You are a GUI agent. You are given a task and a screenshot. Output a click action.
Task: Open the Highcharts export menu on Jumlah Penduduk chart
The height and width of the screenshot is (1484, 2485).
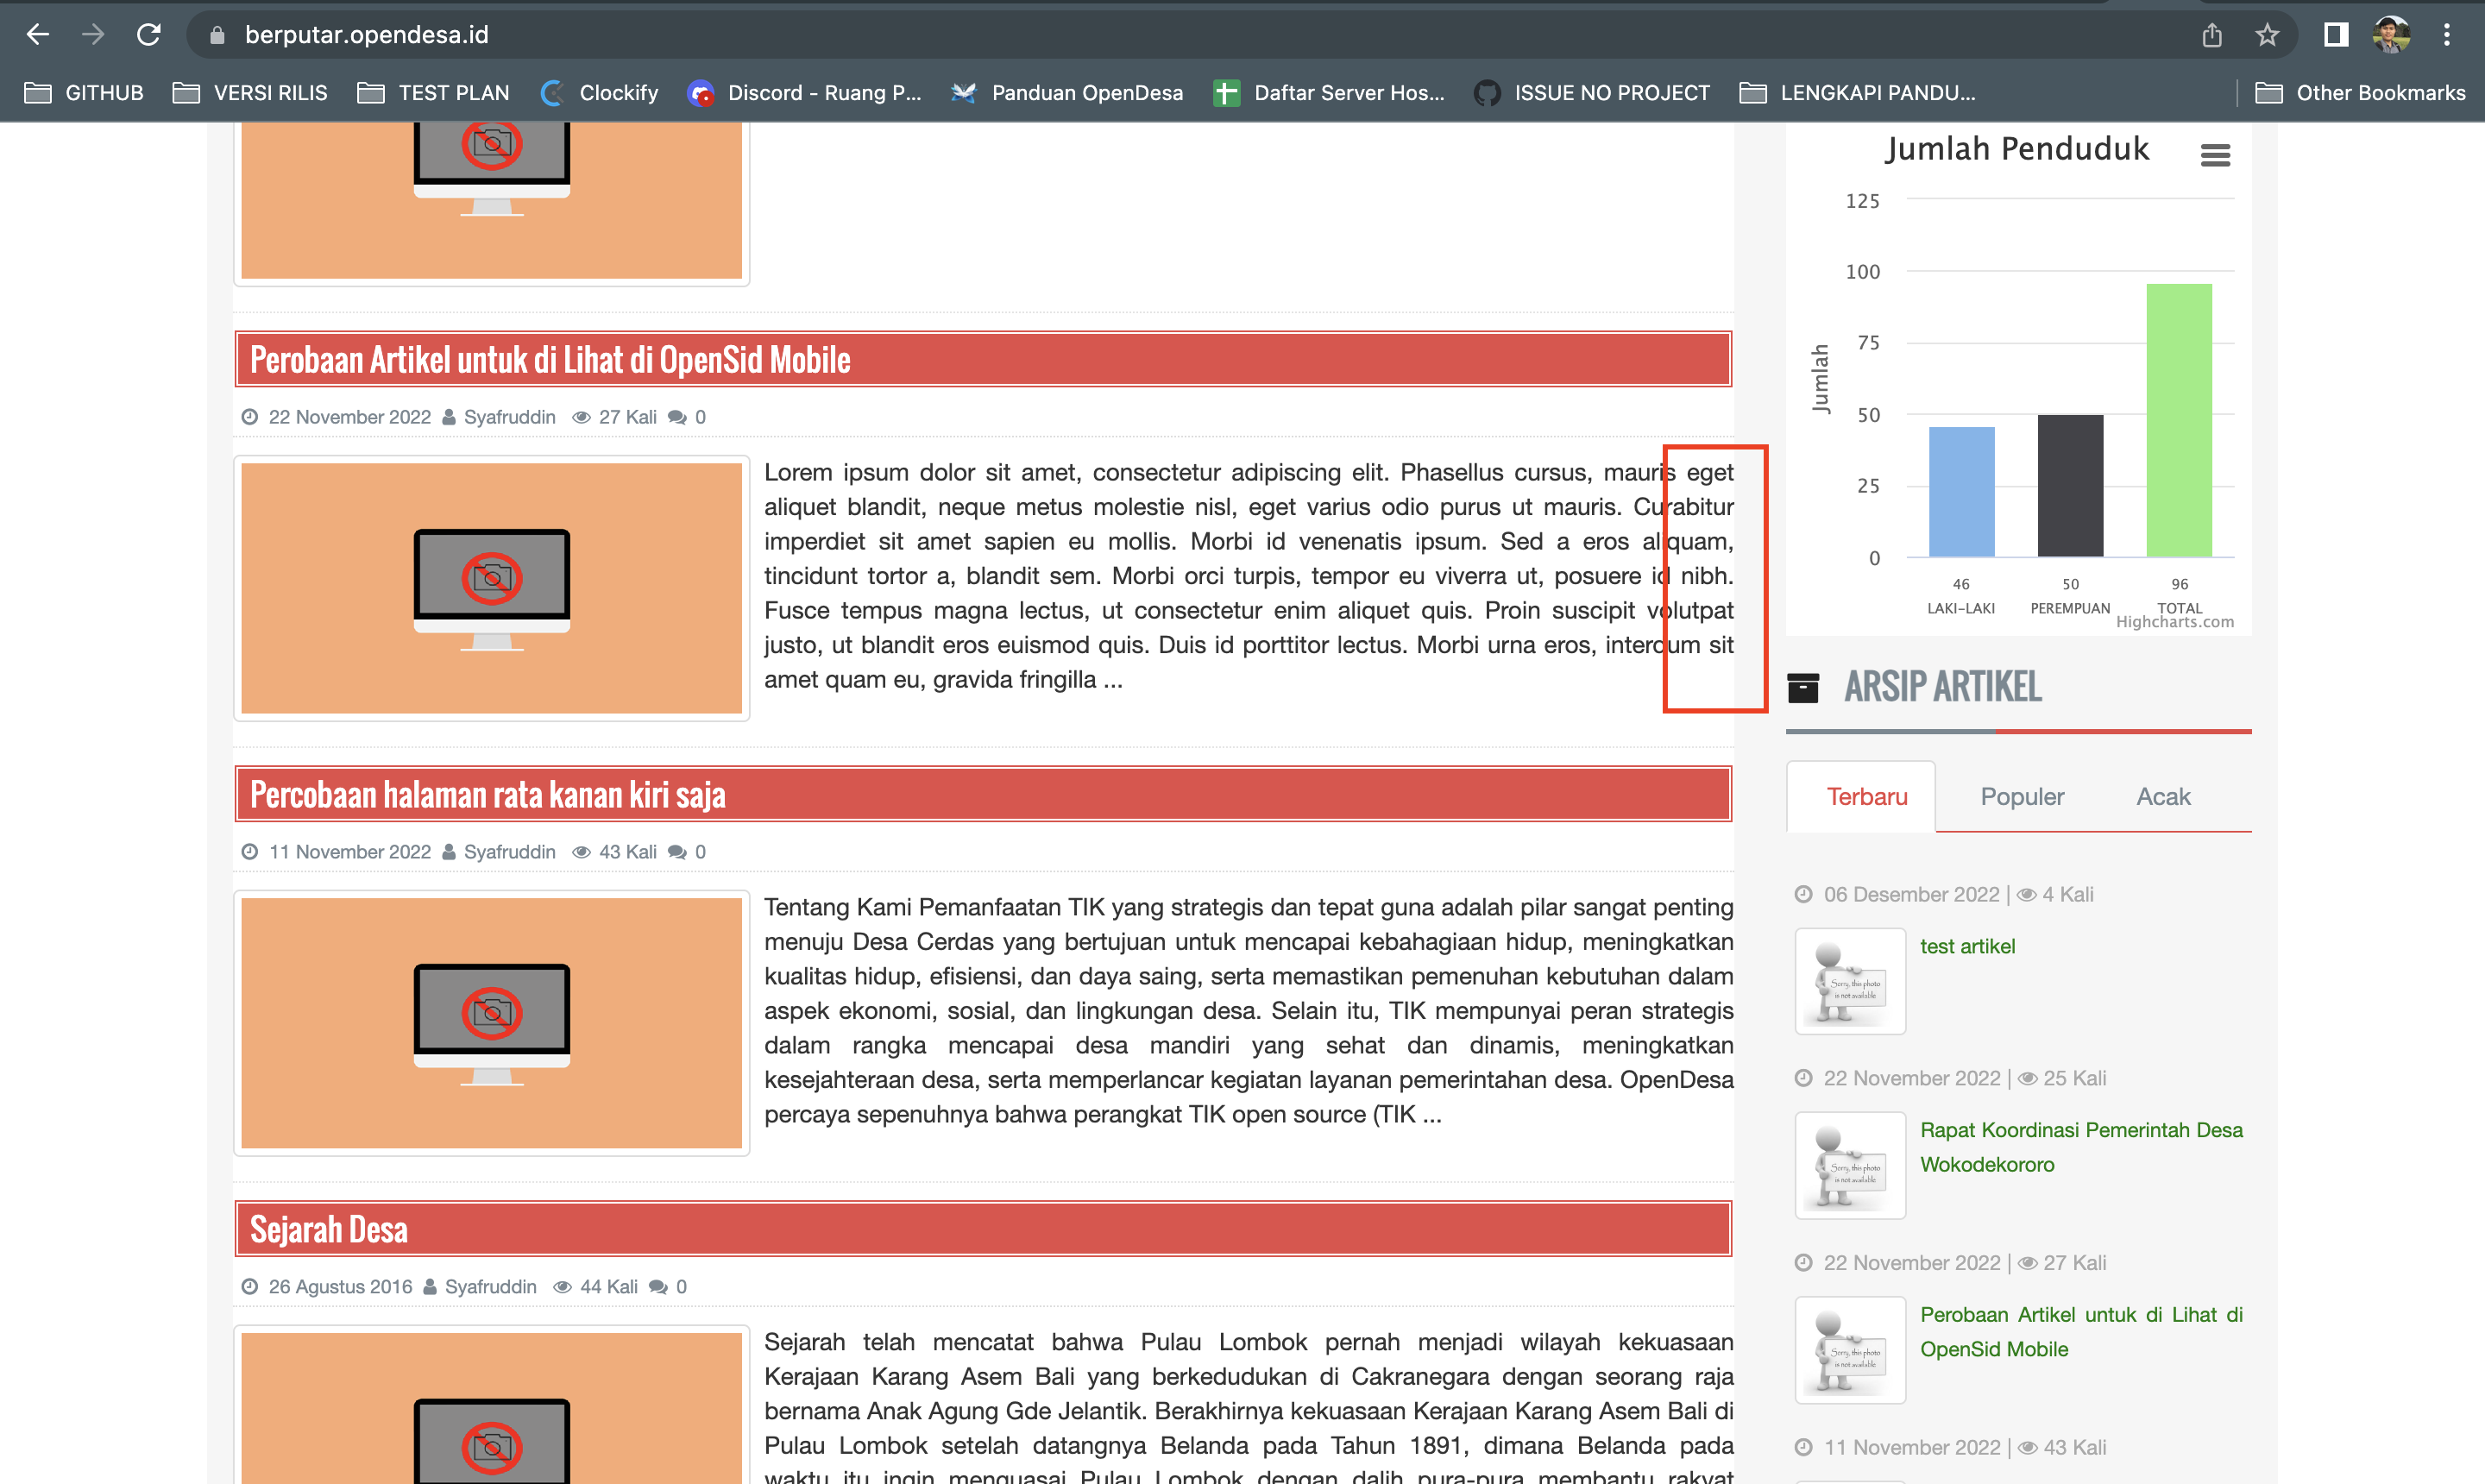[x=2216, y=154]
